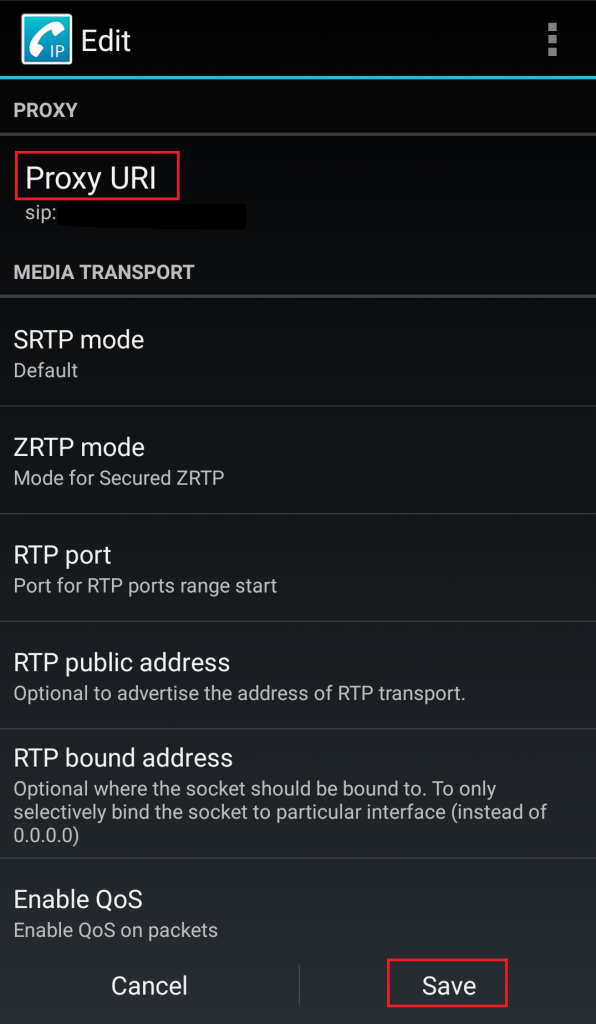Edit the RTP port setting
Viewport: 596px width, 1024px height.
pyautogui.click(x=298, y=568)
